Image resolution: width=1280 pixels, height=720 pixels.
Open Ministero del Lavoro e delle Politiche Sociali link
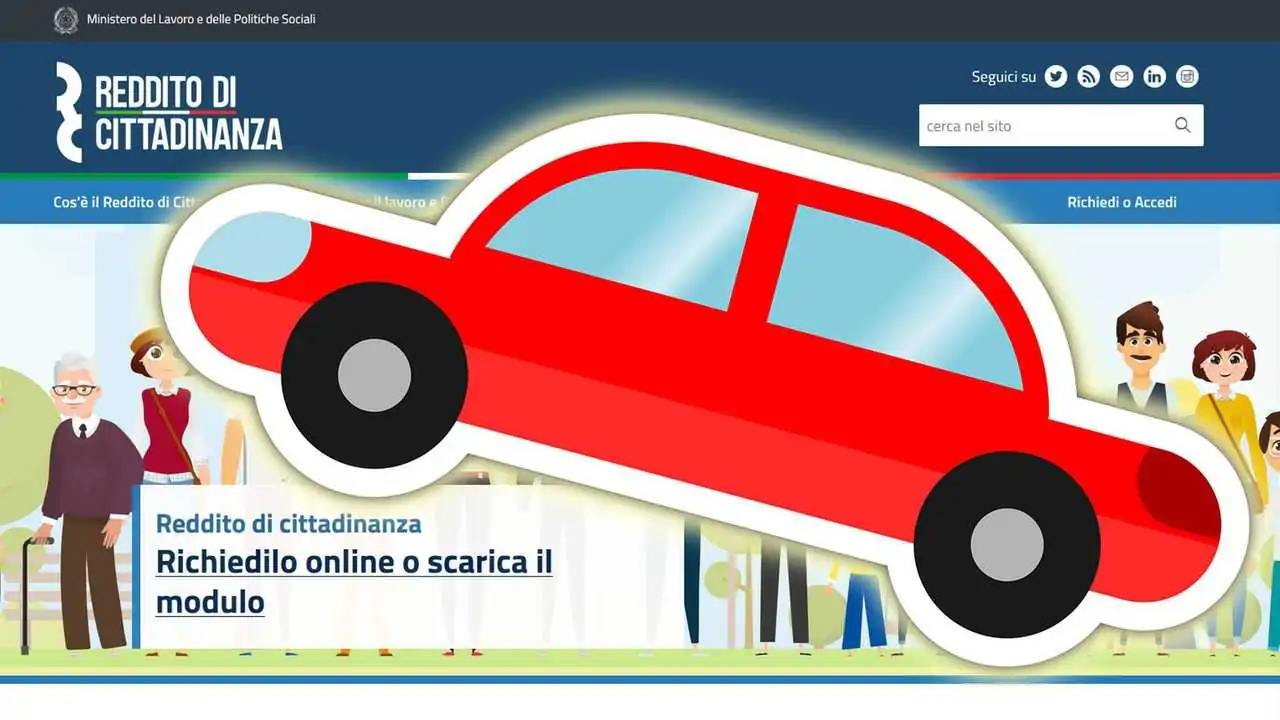(201, 19)
